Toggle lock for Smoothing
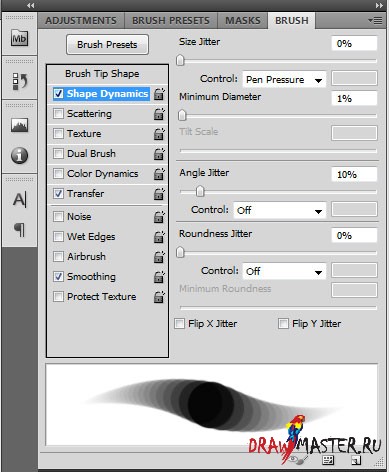 pyautogui.click(x=159, y=277)
